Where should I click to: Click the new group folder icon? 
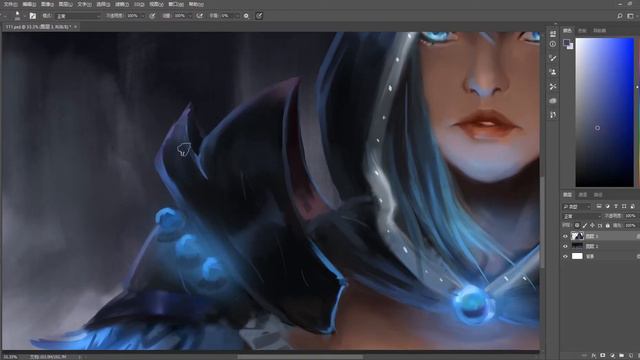click(621, 356)
